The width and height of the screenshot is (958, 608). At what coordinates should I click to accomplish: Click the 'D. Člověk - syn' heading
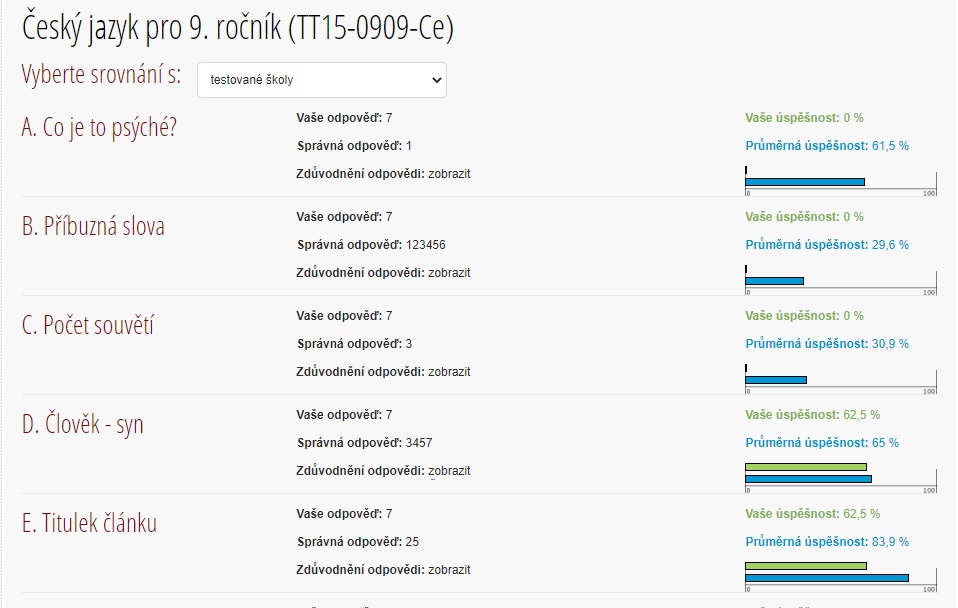point(83,425)
